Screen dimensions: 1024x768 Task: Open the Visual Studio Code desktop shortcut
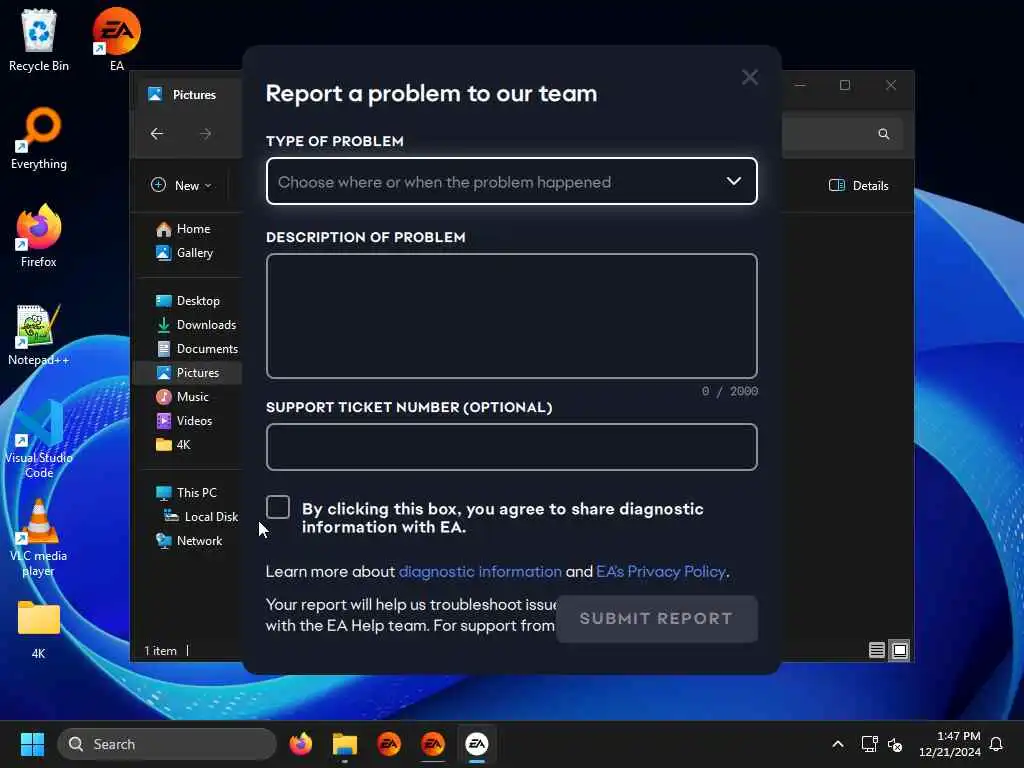[39, 439]
